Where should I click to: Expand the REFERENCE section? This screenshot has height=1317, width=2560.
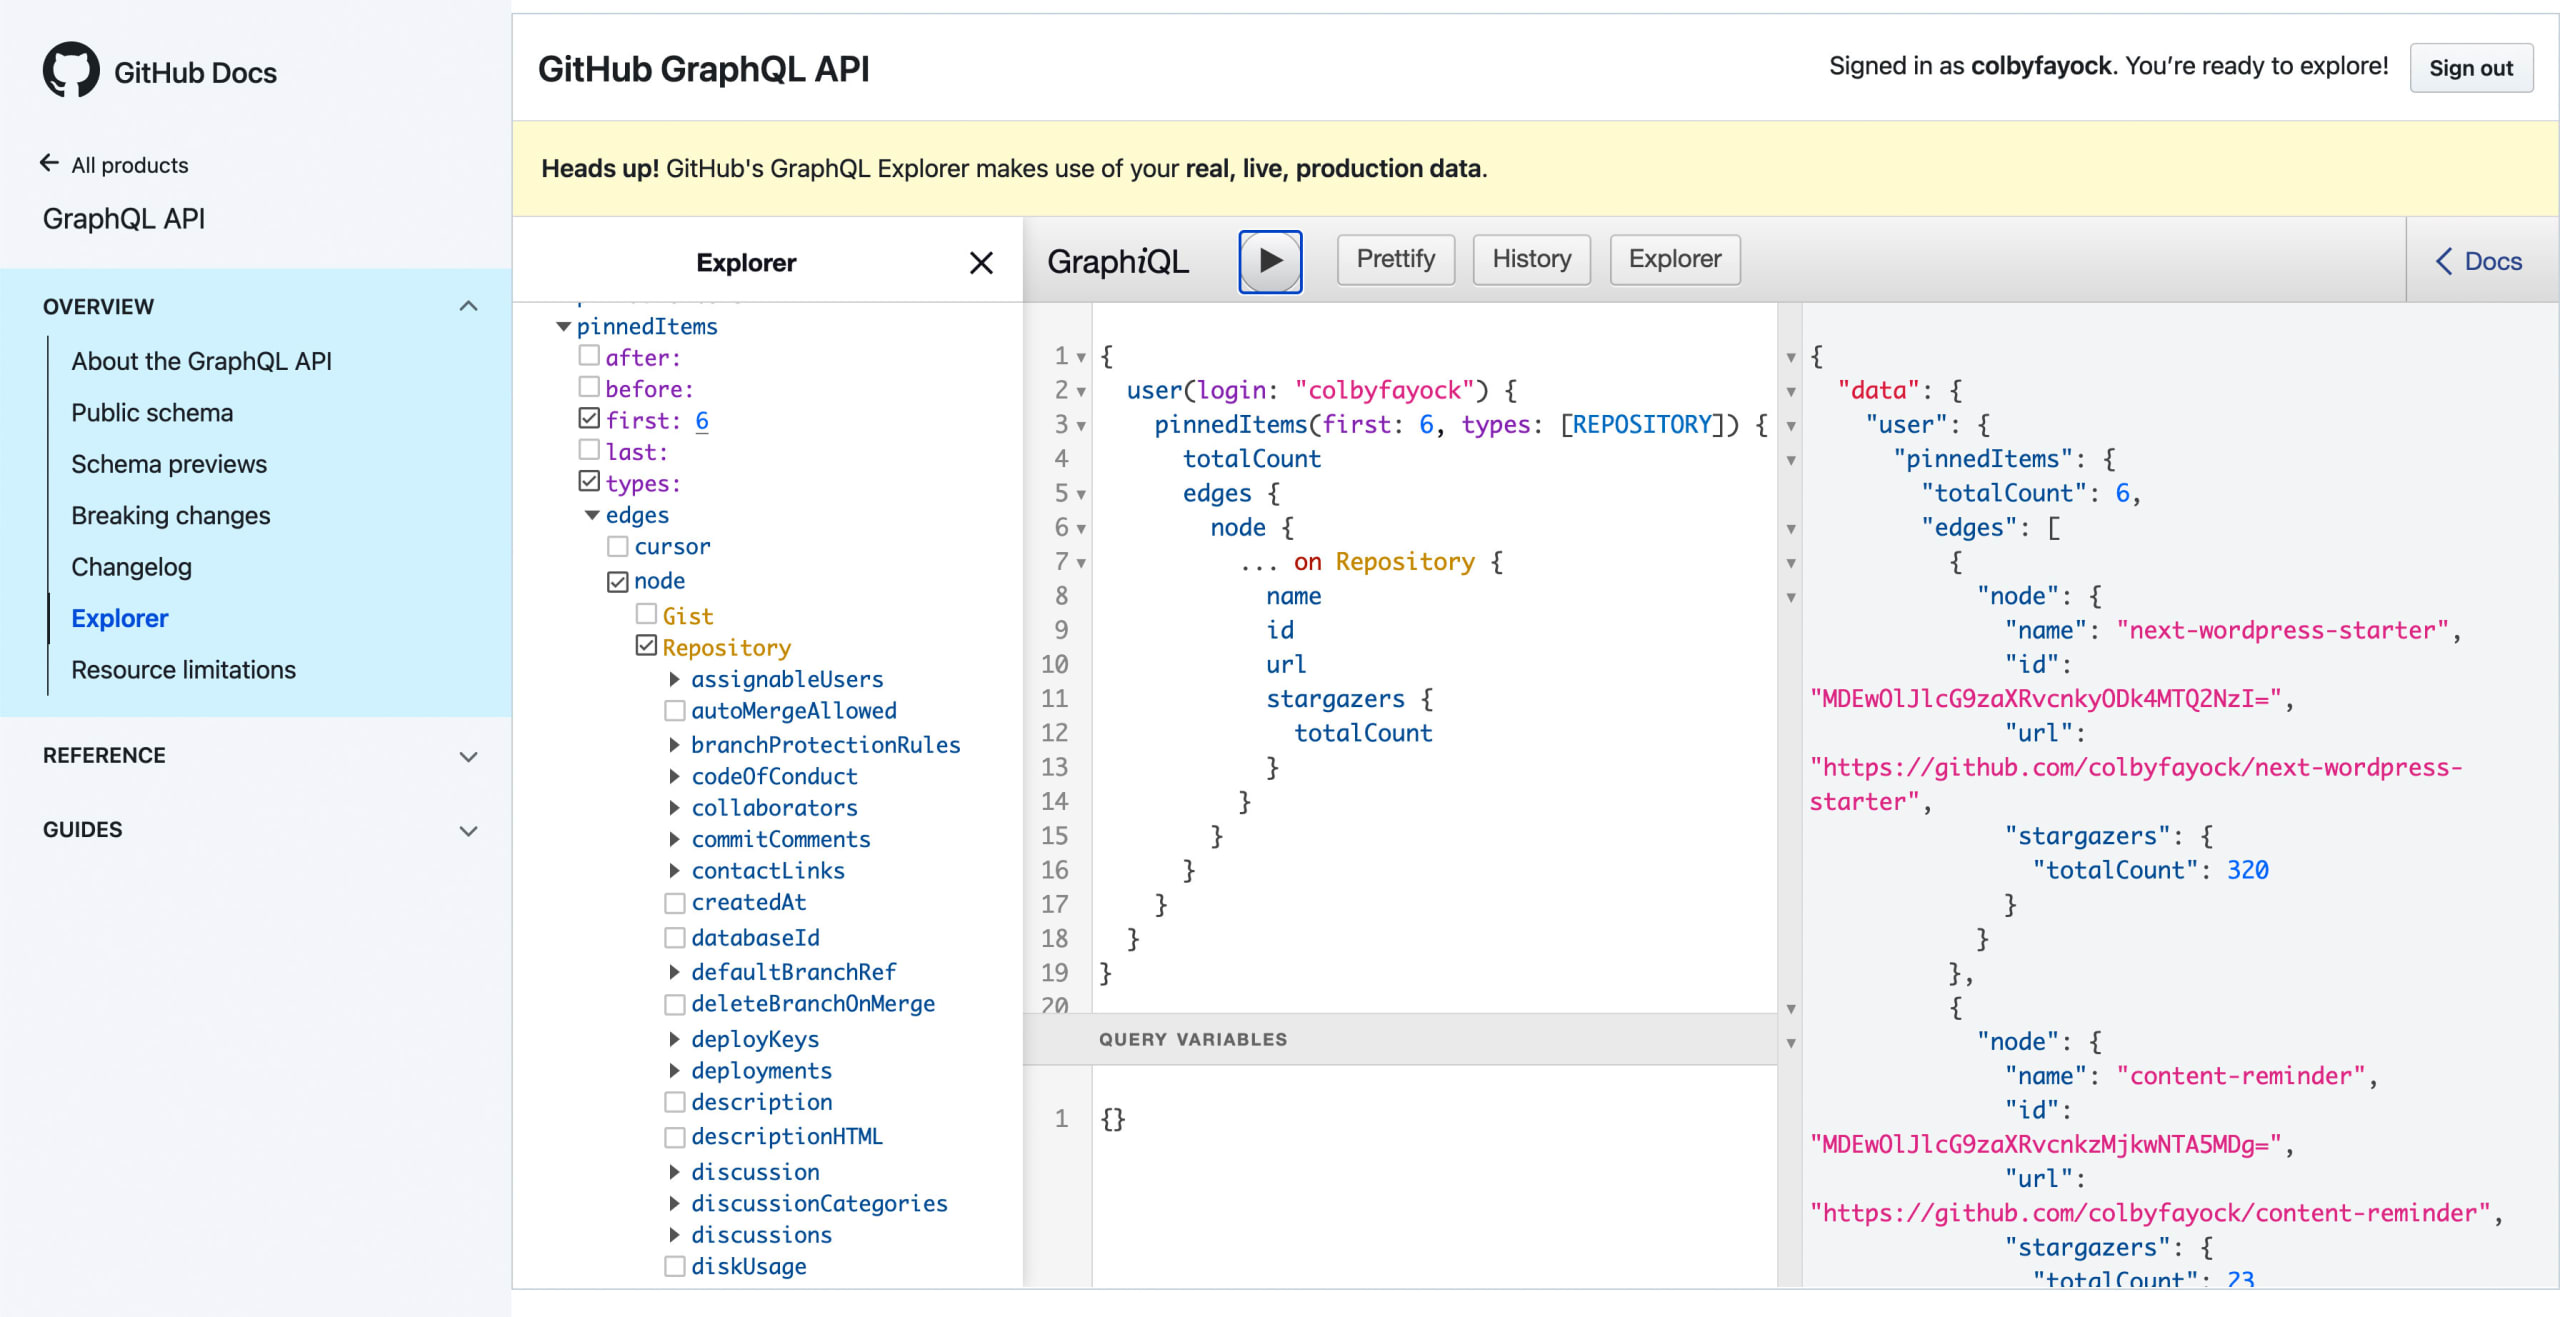coord(468,756)
